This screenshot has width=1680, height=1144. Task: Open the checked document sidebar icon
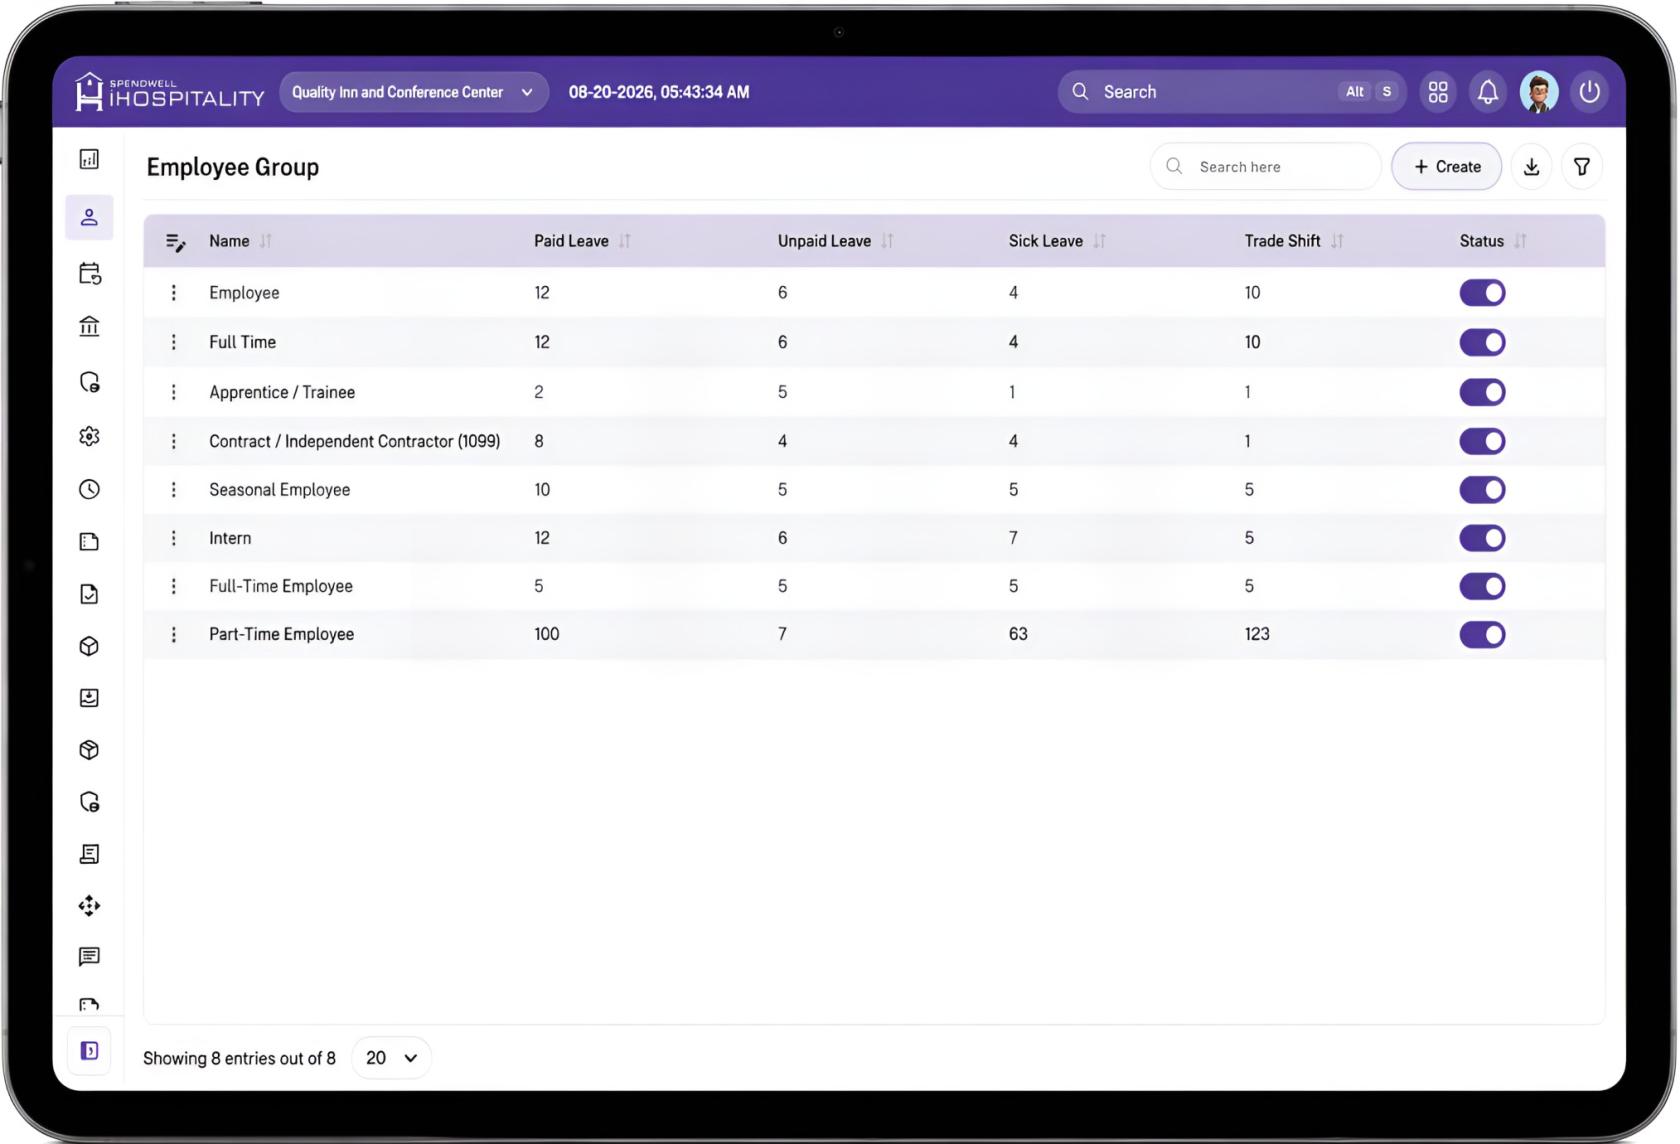(x=89, y=594)
